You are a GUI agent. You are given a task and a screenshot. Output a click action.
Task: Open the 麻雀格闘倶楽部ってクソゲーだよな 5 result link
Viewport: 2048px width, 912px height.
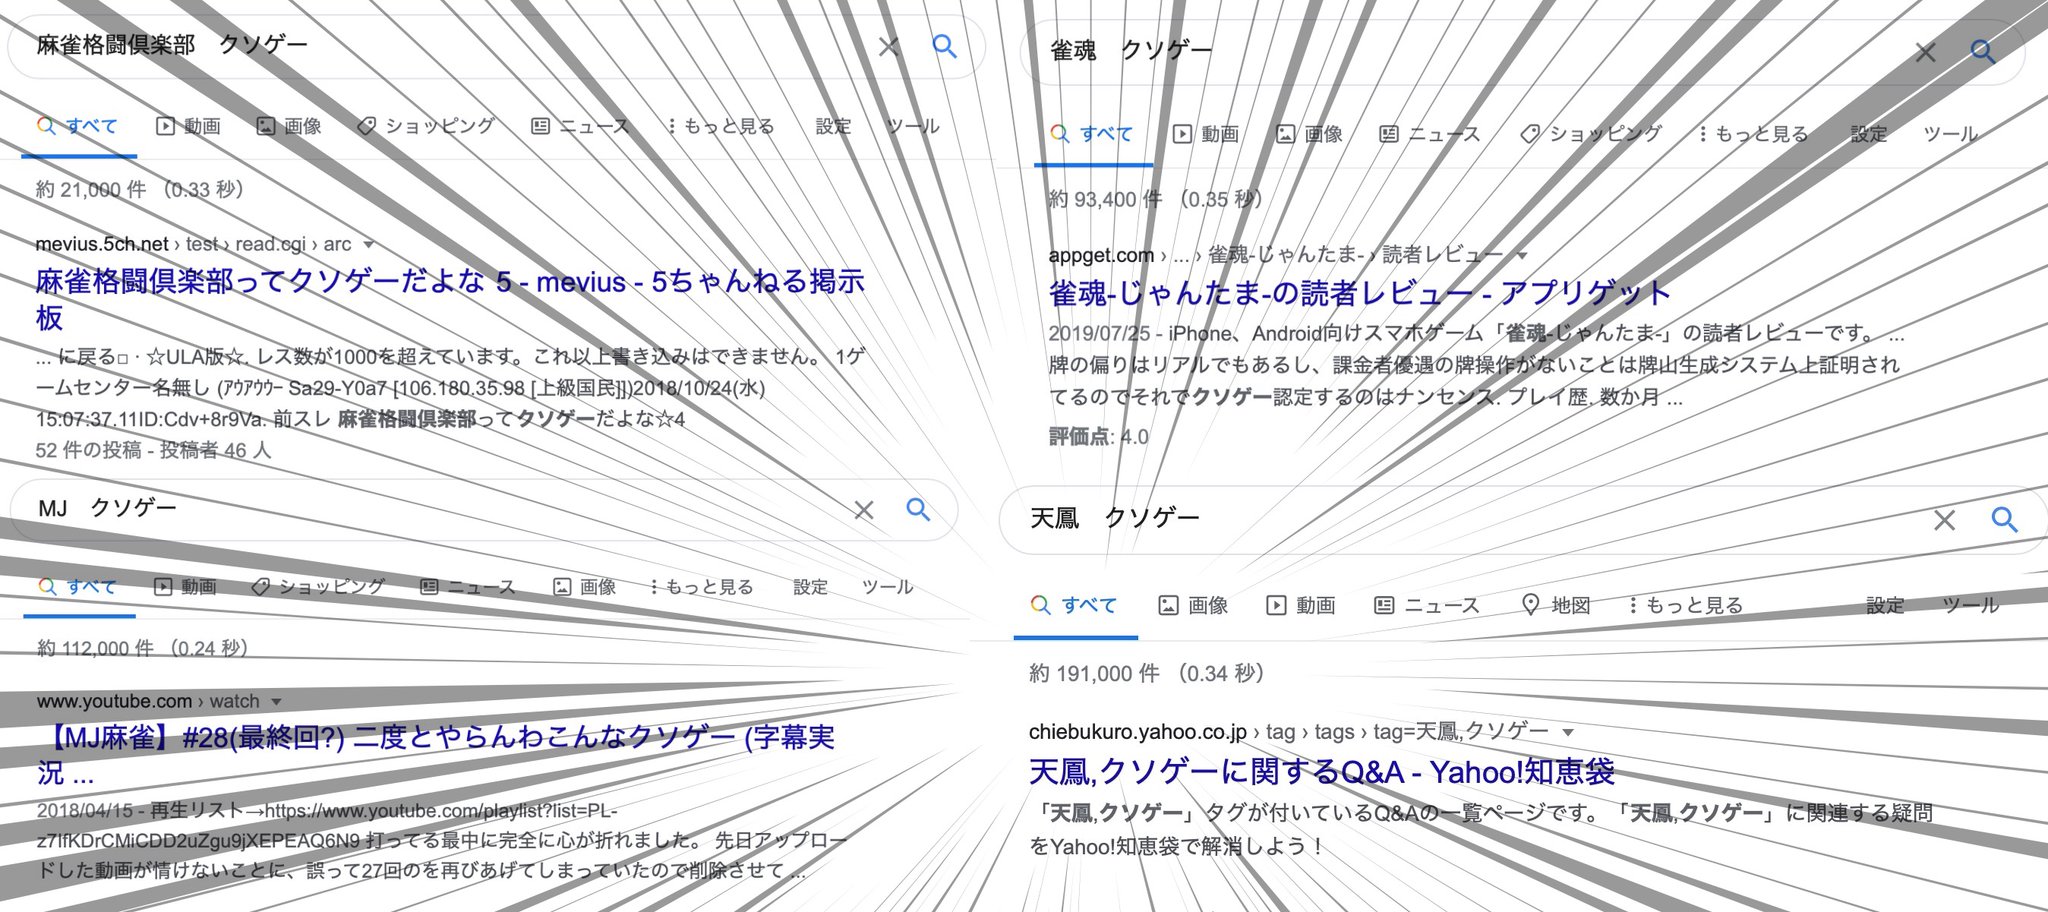450,299
